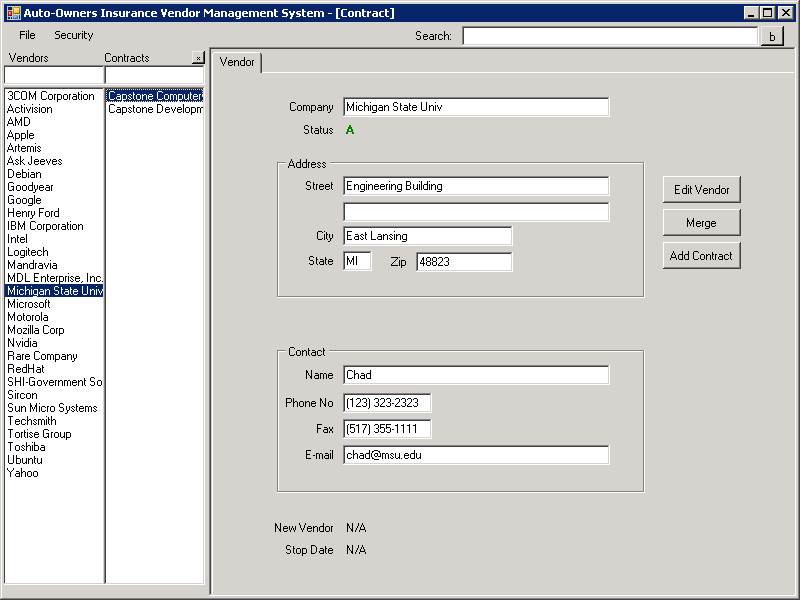Click the E-mail field chad@msu.edu

(476, 455)
